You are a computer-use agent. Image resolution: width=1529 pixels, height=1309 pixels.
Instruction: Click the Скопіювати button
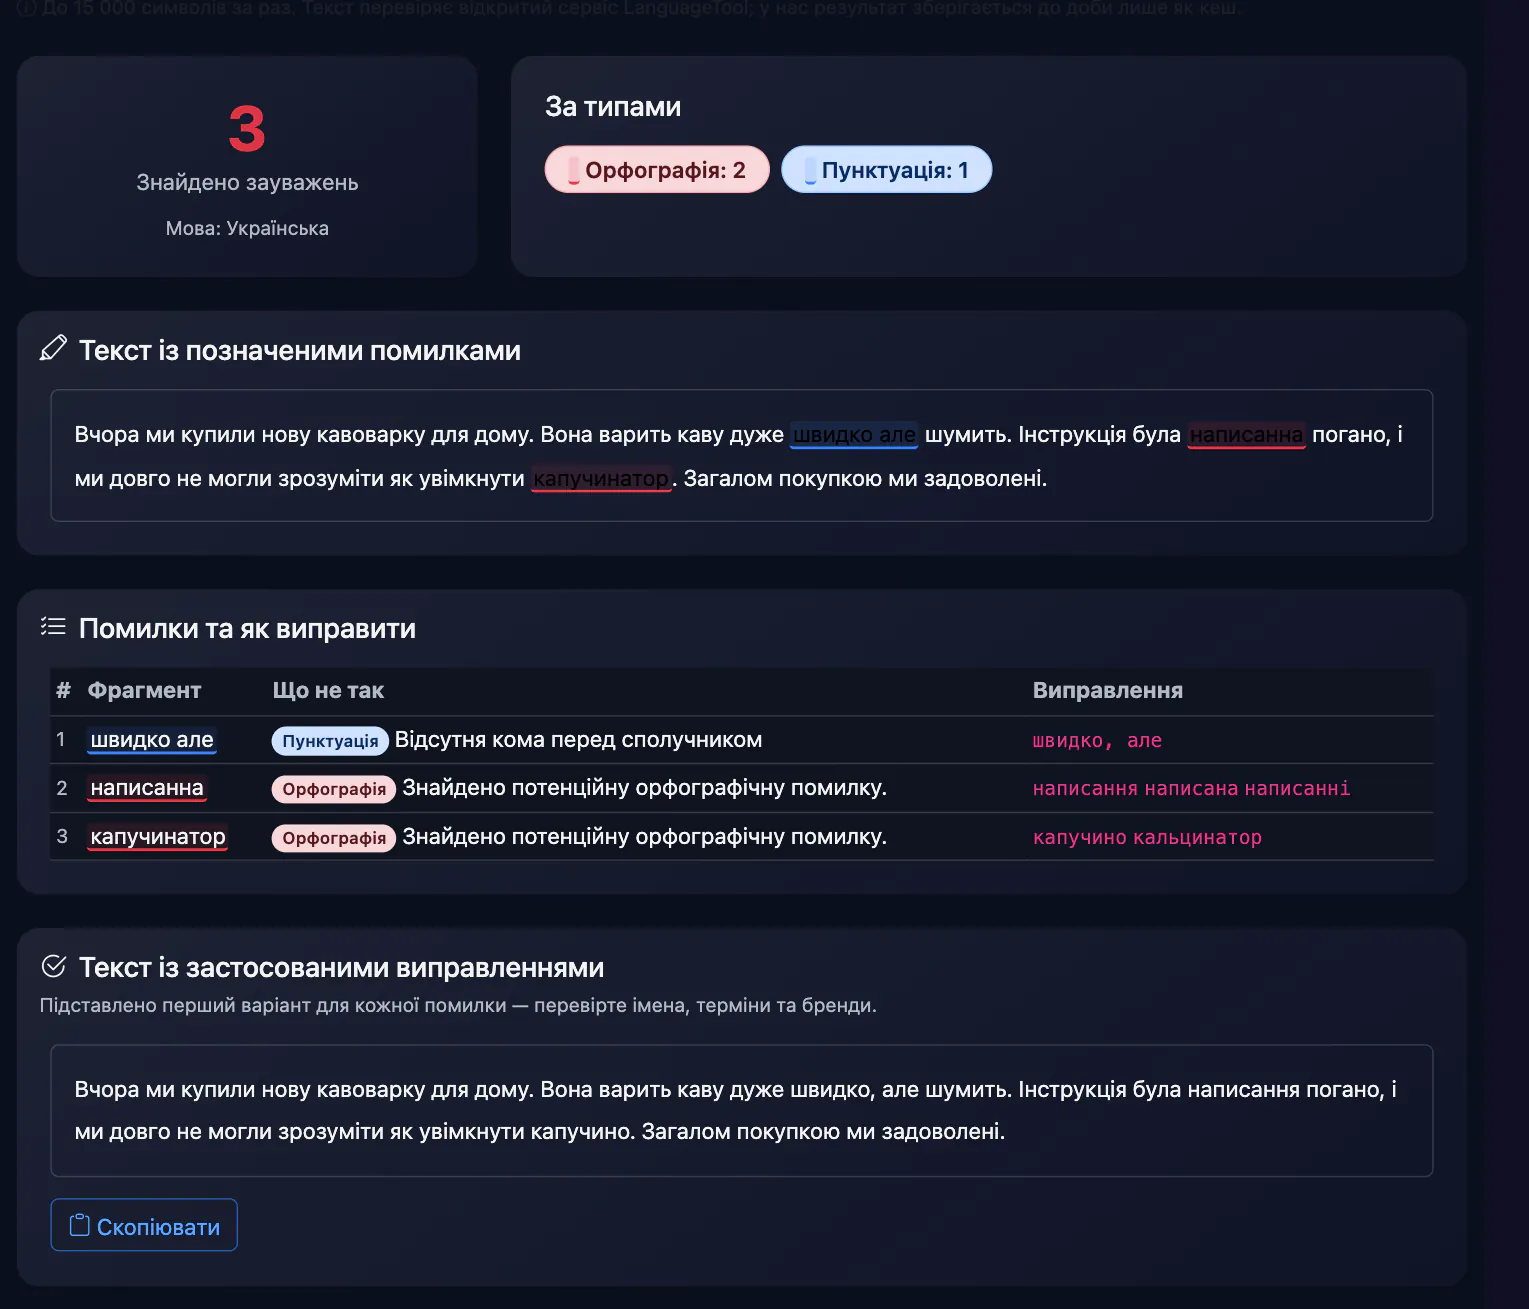point(144,1225)
